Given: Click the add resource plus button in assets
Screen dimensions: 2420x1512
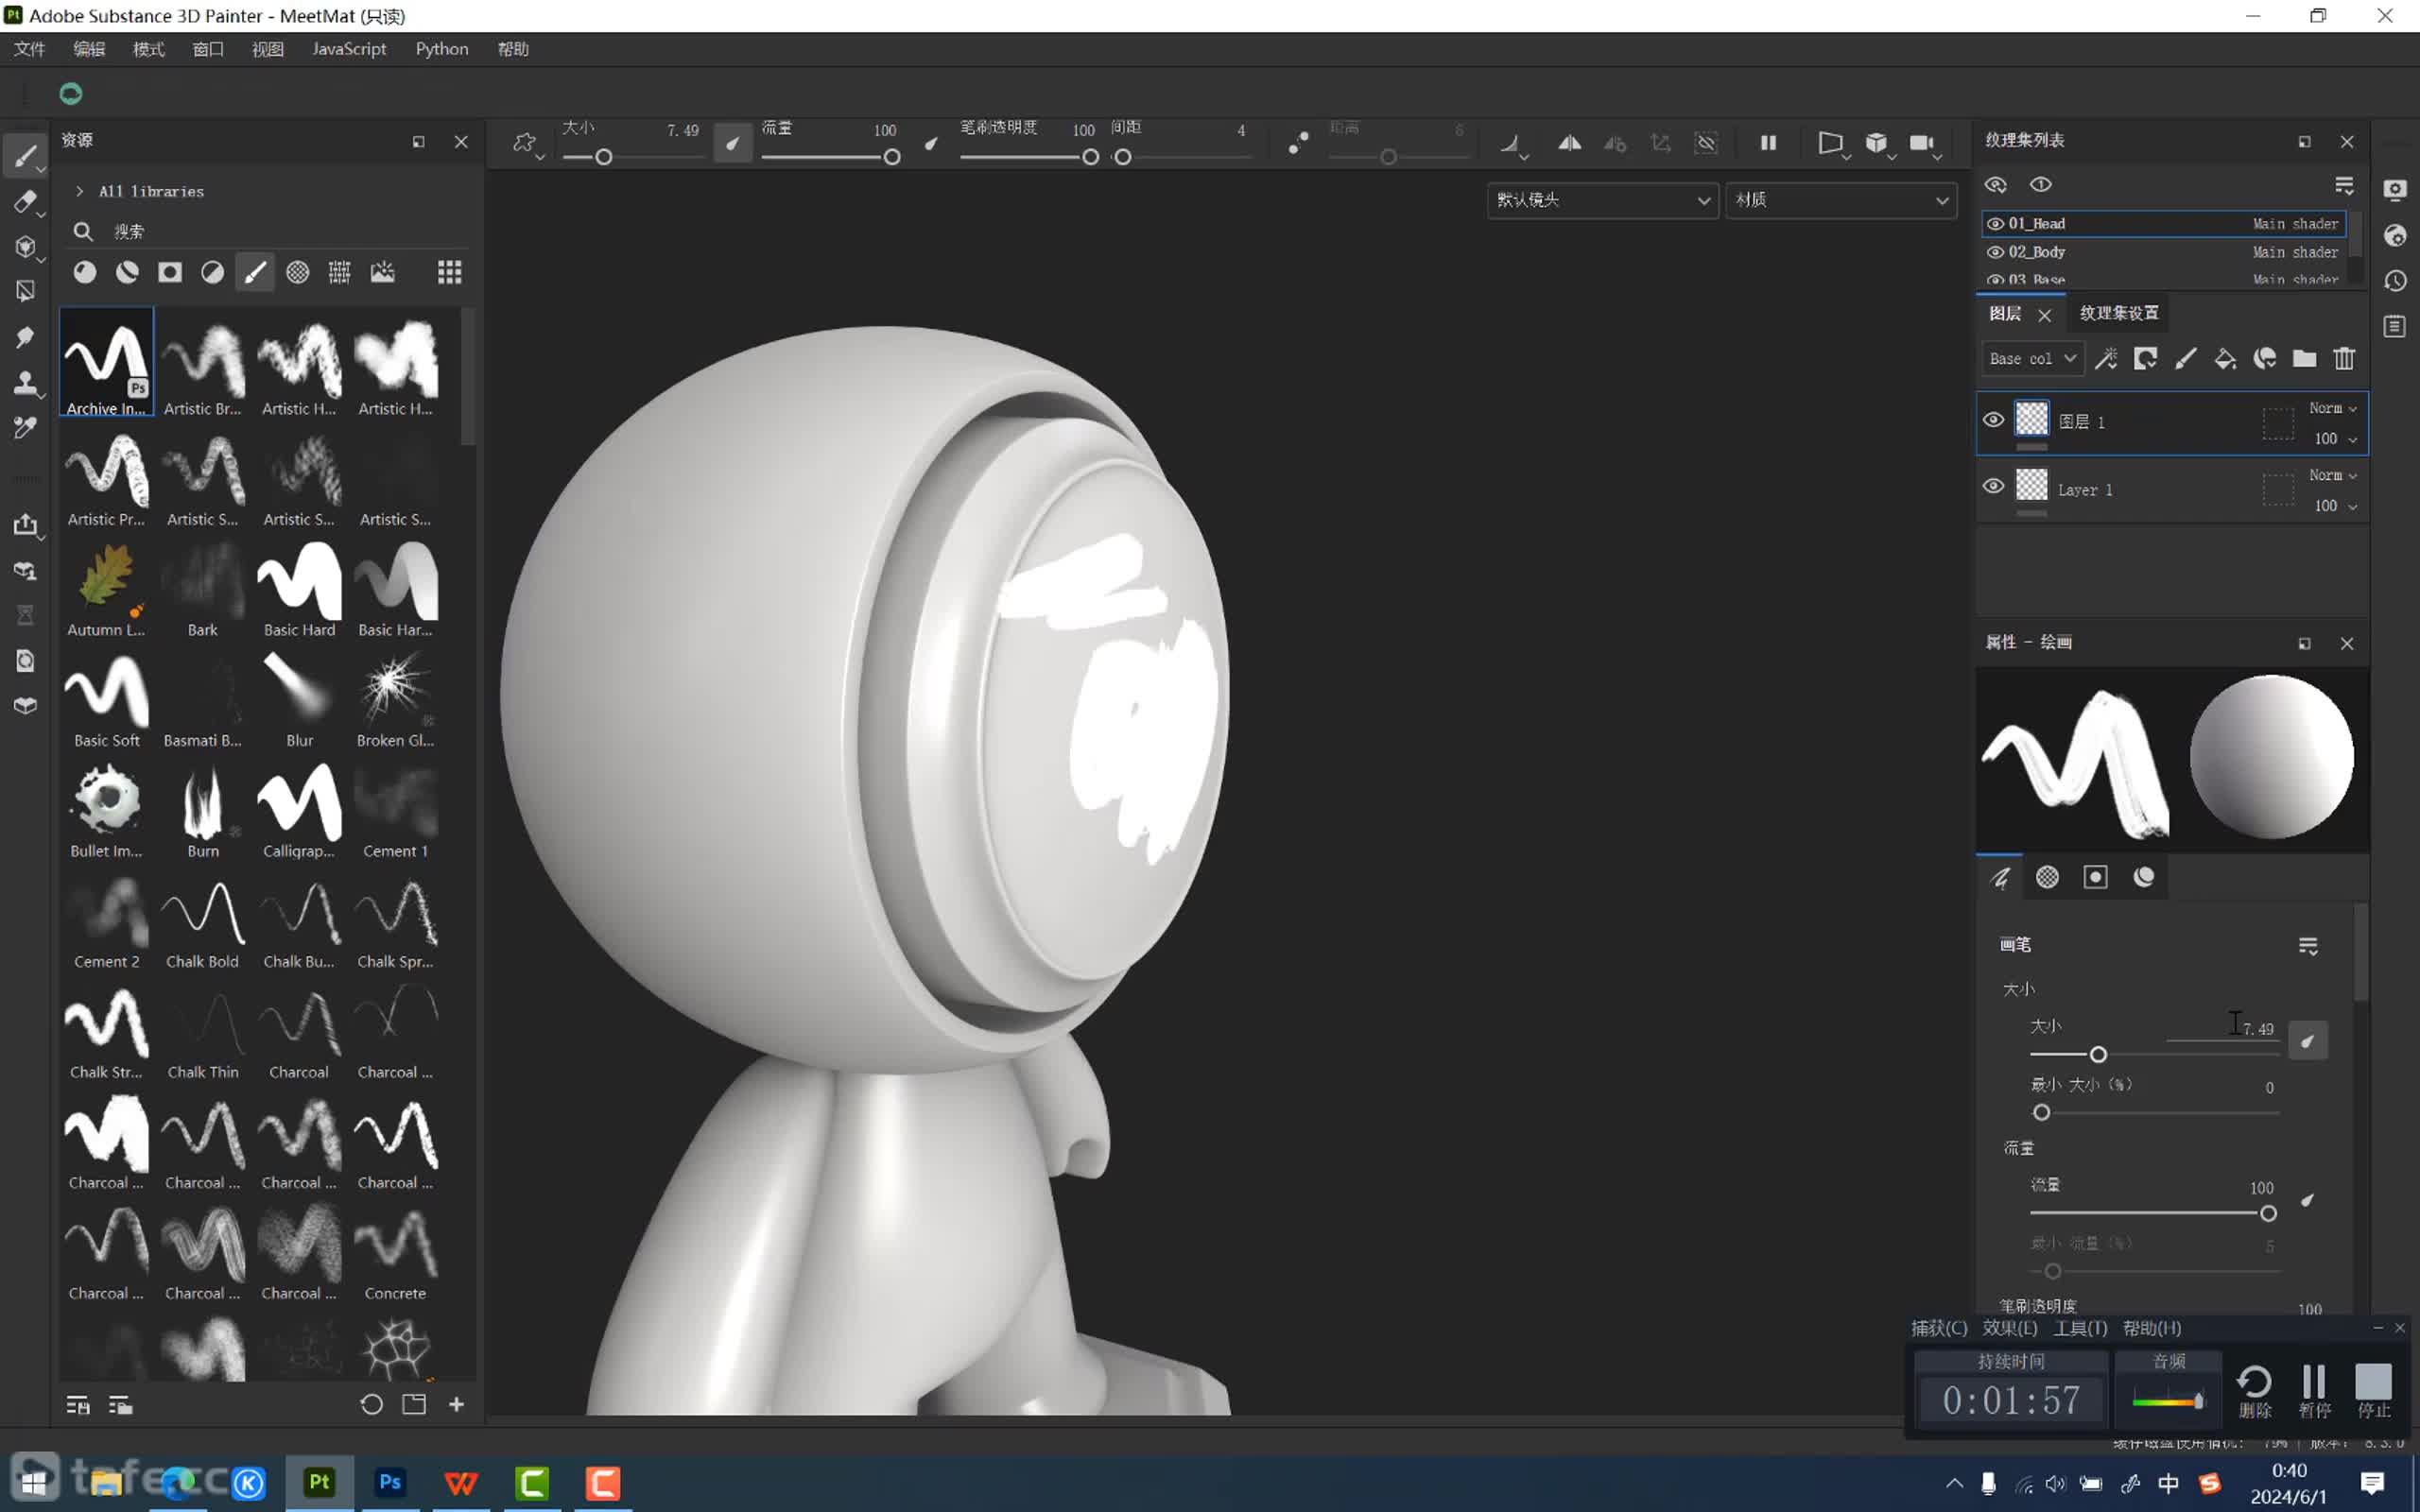Looking at the screenshot, I should [457, 1404].
